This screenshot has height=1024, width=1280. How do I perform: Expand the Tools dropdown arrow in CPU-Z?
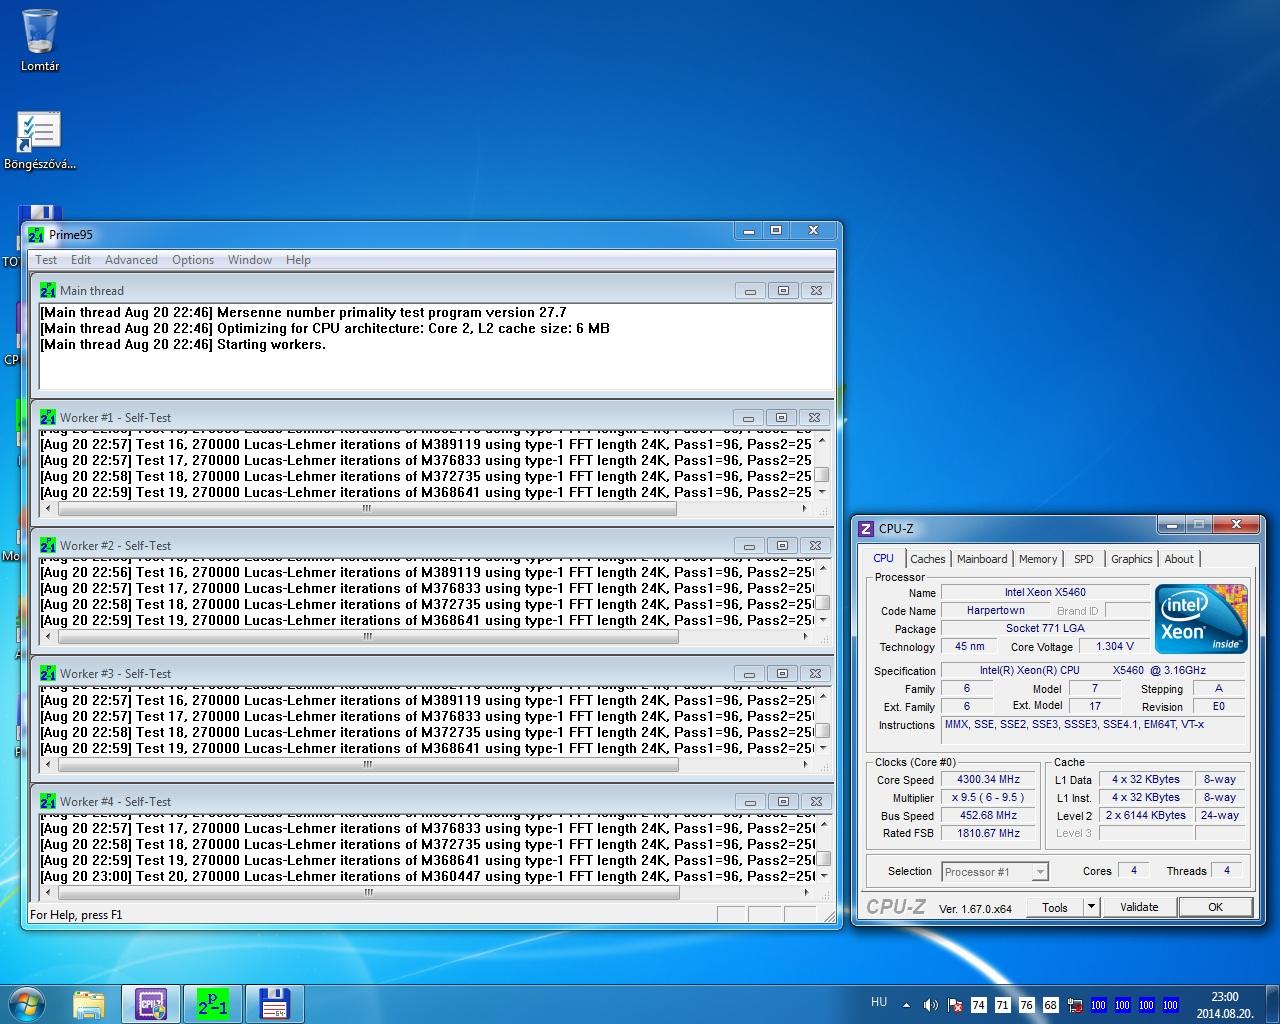pyautogui.click(x=1092, y=907)
